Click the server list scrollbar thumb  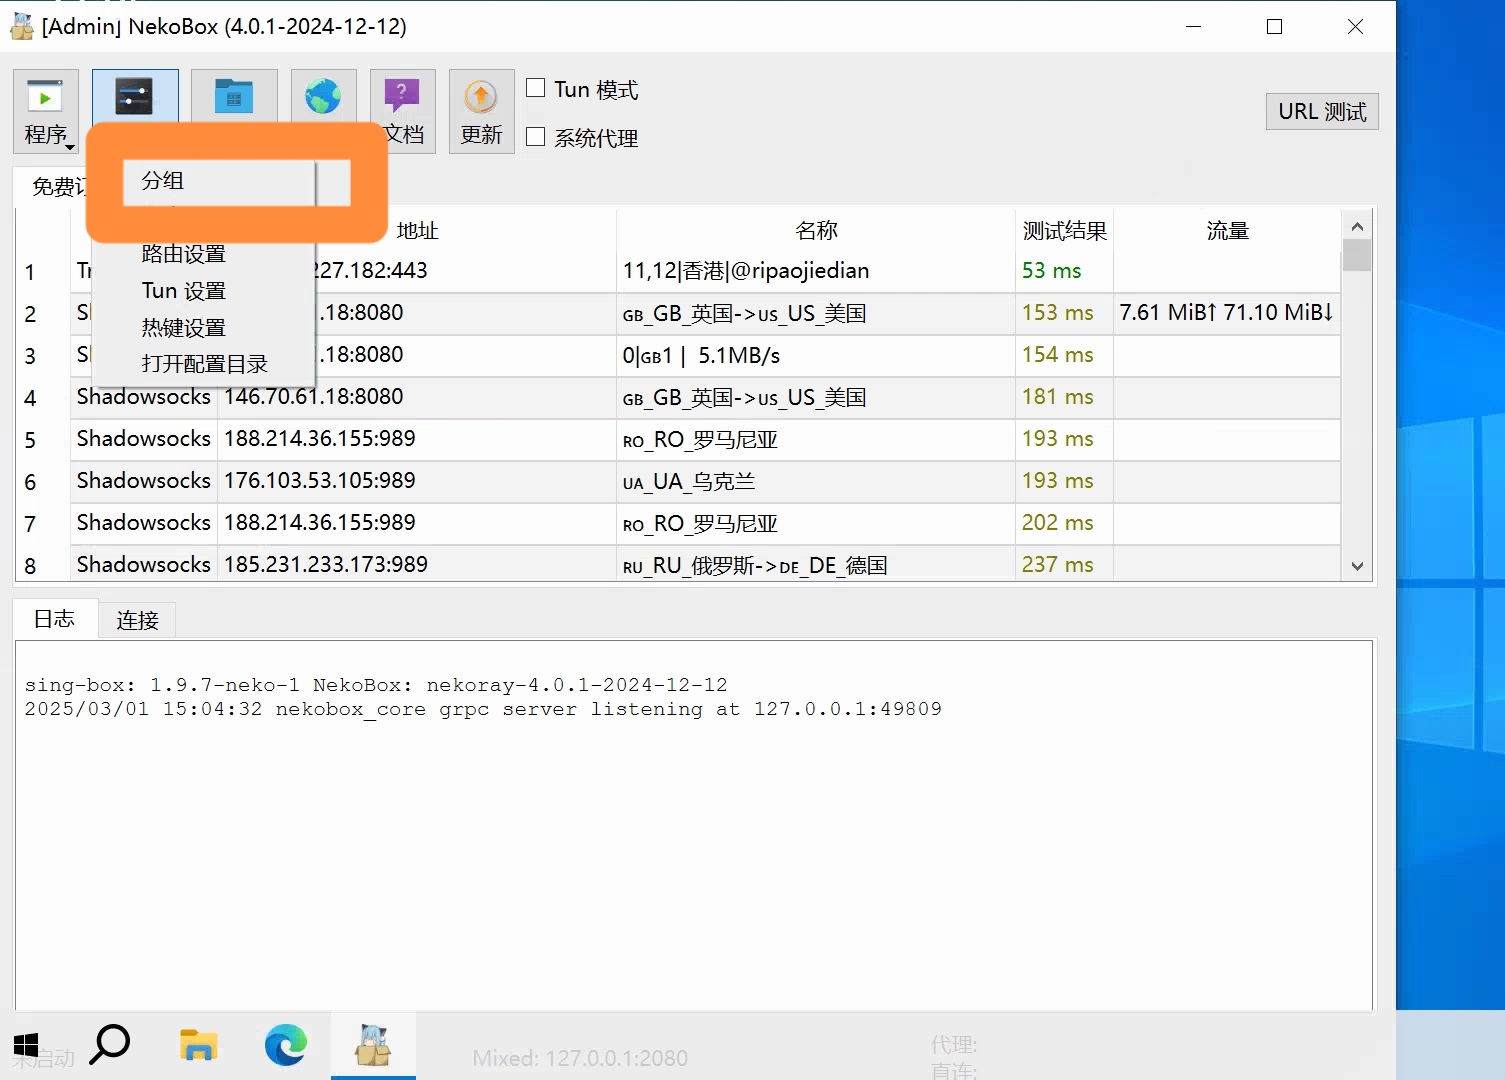pos(1357,255)
